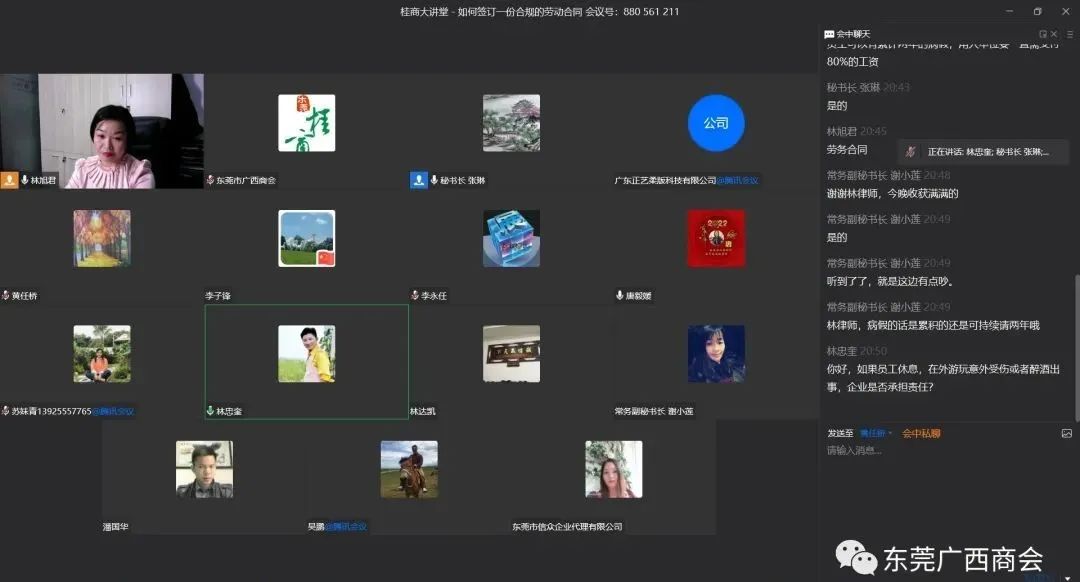Select 秘书长 张琳's landscape painting avatar
Viewport: 1080px width, 582px height.
click(511, 123)
